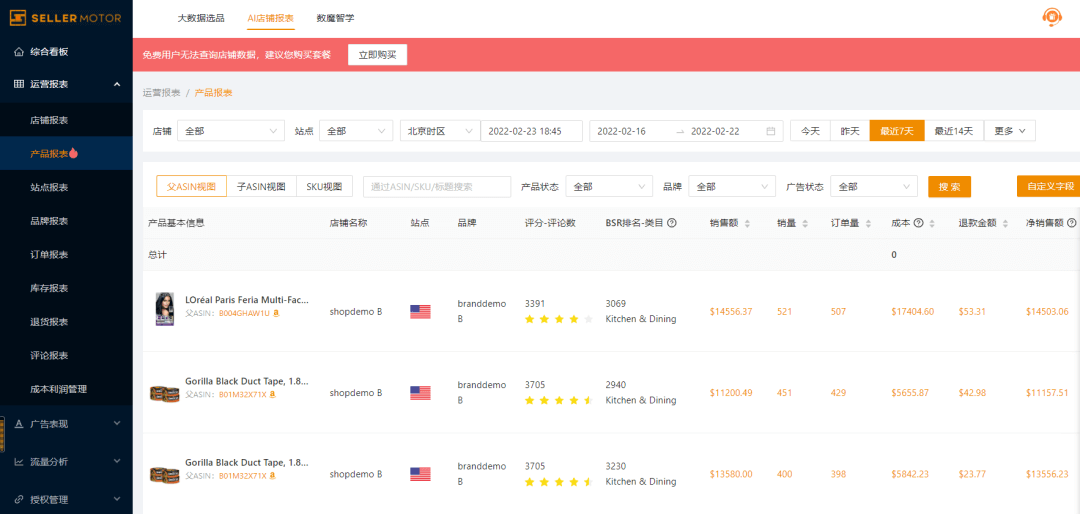Open 订单报表 in the sidebar
The width and height of the screenshot is (1080, 514).
[x=49, y=255]
